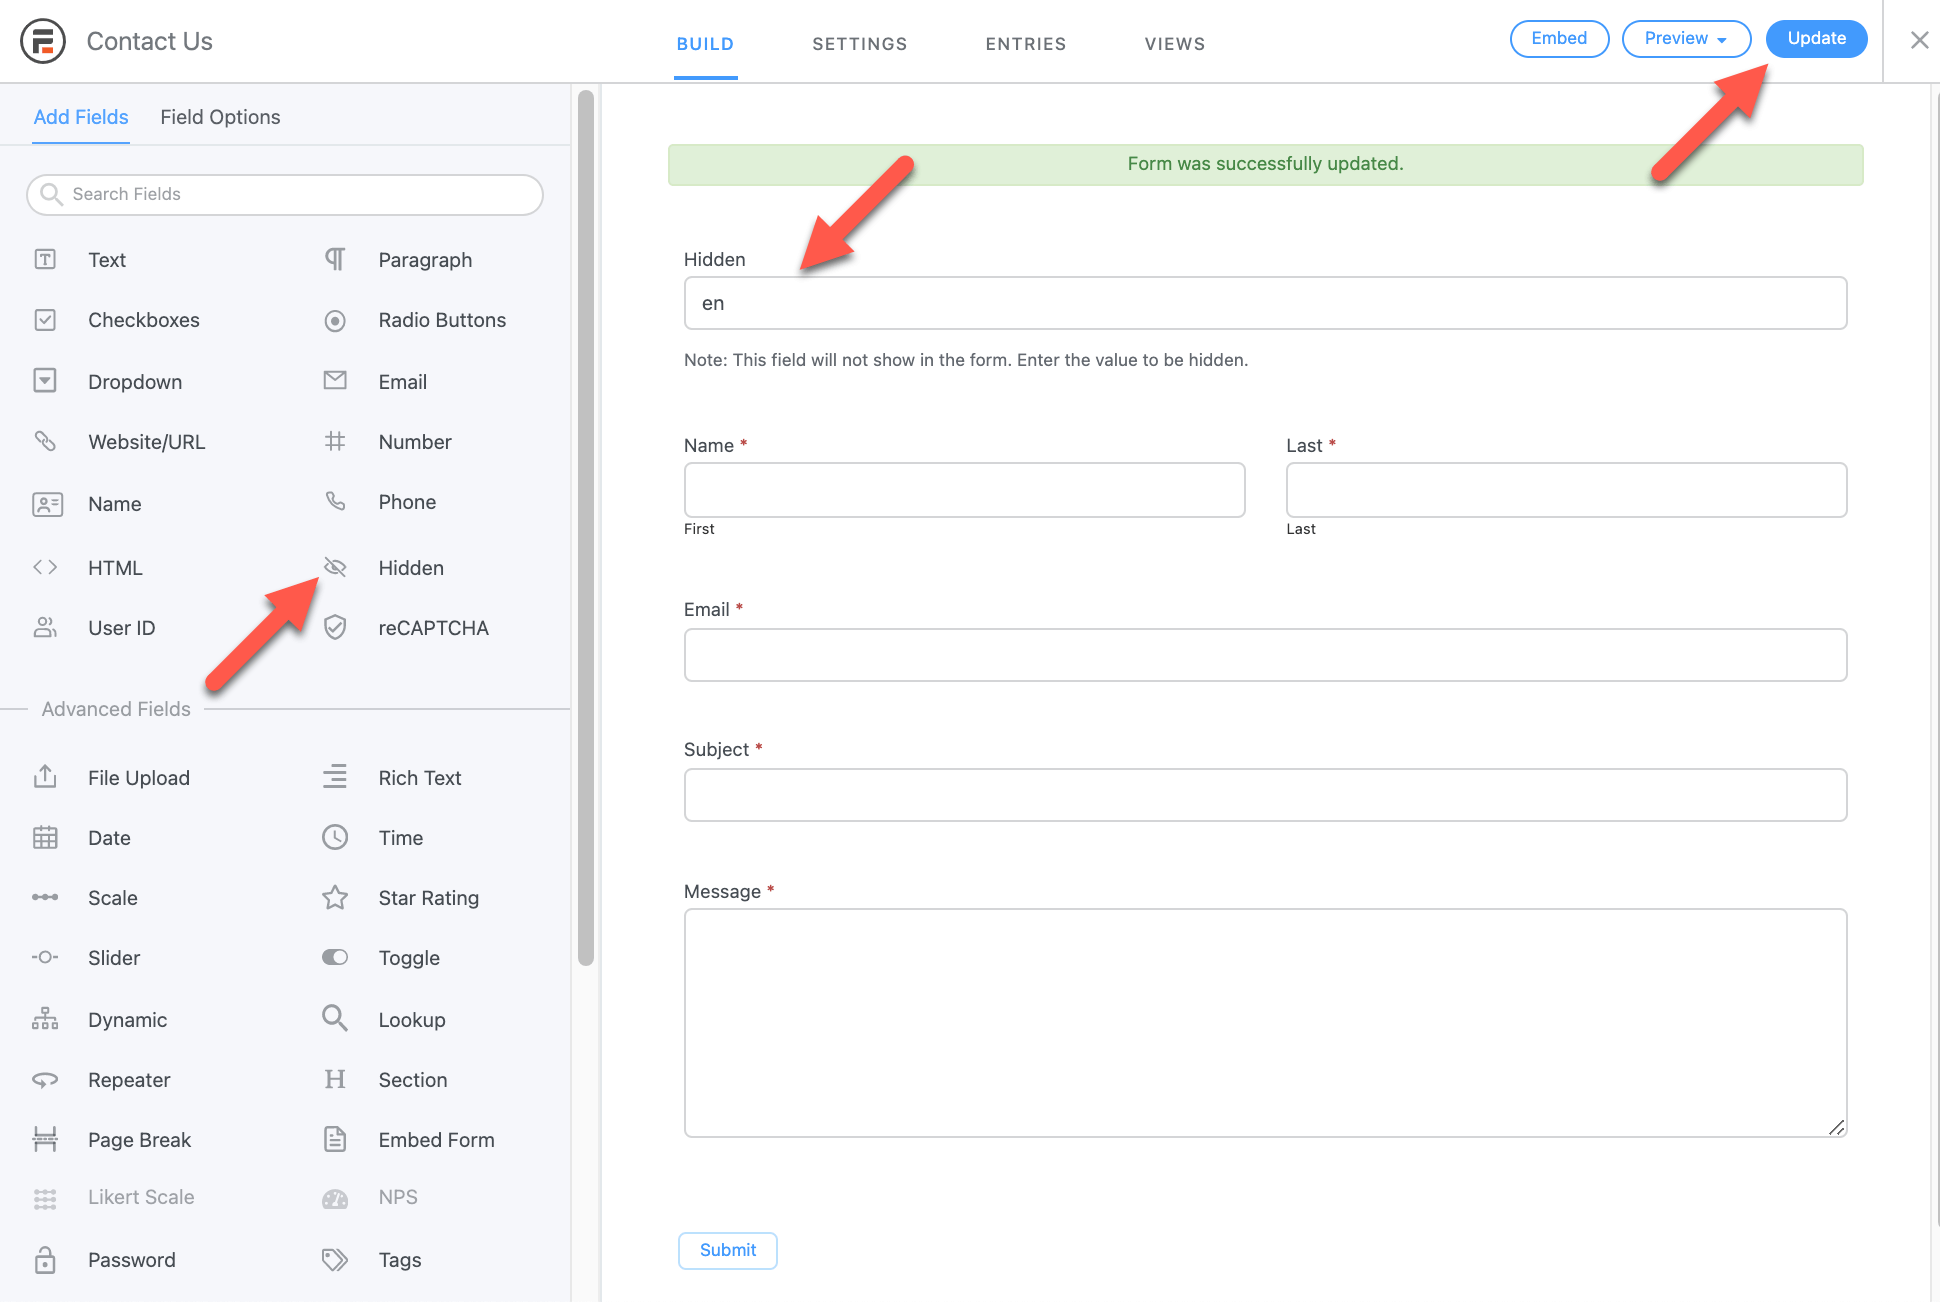Add a Phone field icon
This screenshot has width=1940, height=1302.
click(335, 501)
